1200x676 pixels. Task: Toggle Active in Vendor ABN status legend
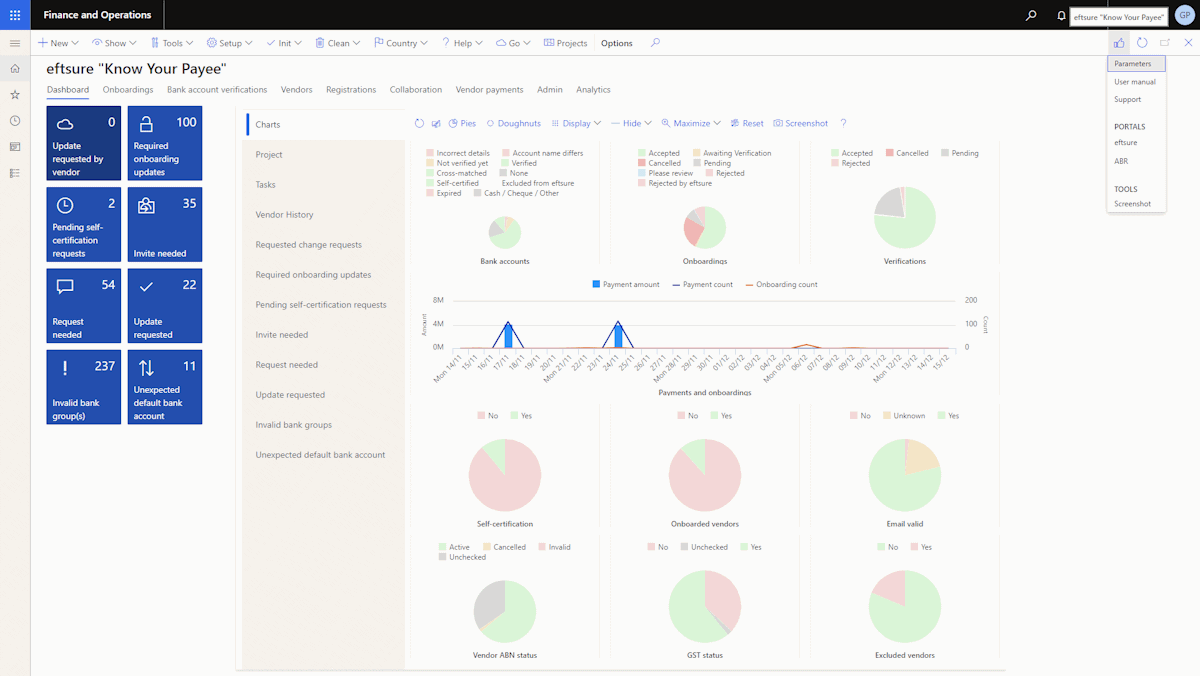454,547
